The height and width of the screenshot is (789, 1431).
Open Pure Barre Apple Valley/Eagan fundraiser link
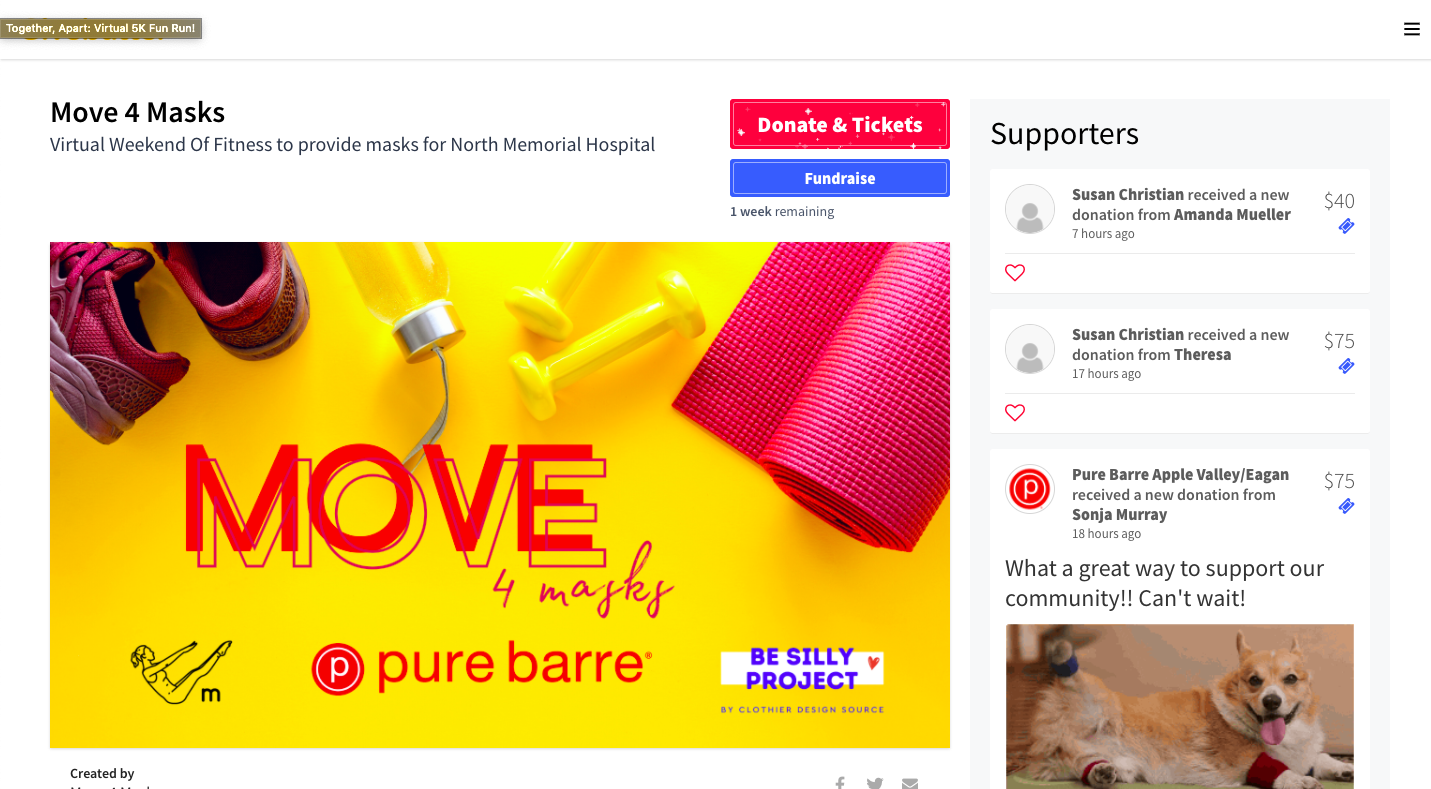click(x=1180, y=474)
